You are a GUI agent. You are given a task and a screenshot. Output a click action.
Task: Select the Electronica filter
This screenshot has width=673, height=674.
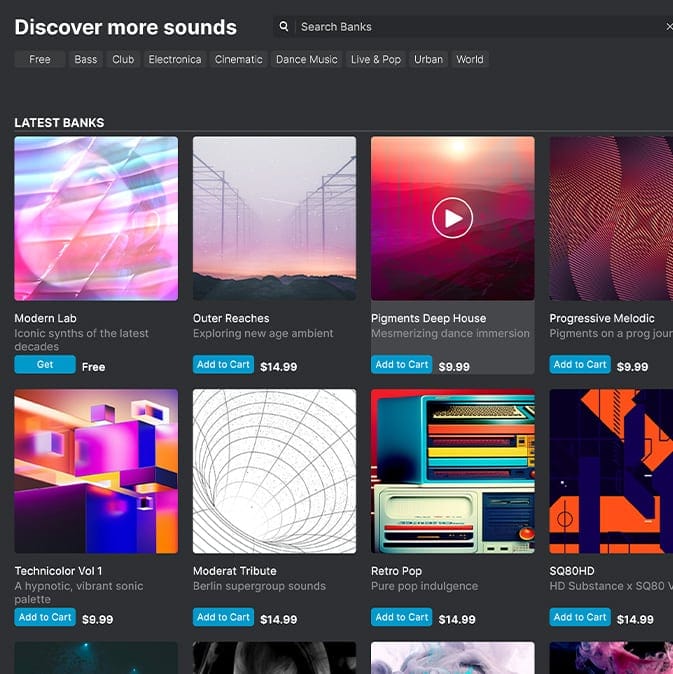[175, 60]
